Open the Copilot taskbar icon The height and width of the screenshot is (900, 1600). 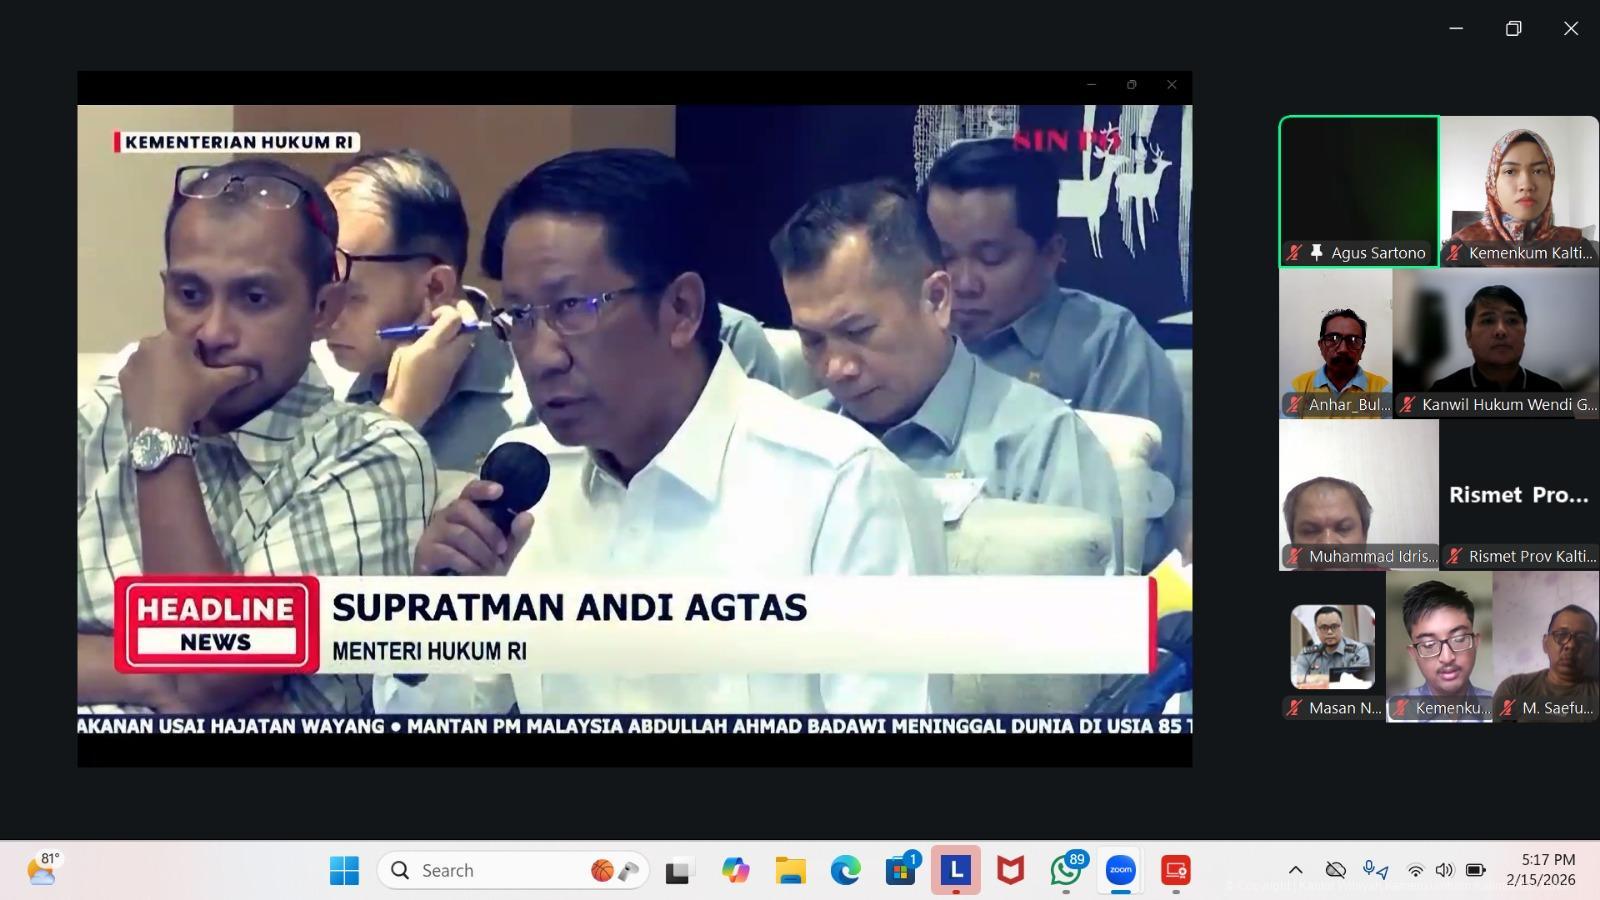tap(735, 870)
